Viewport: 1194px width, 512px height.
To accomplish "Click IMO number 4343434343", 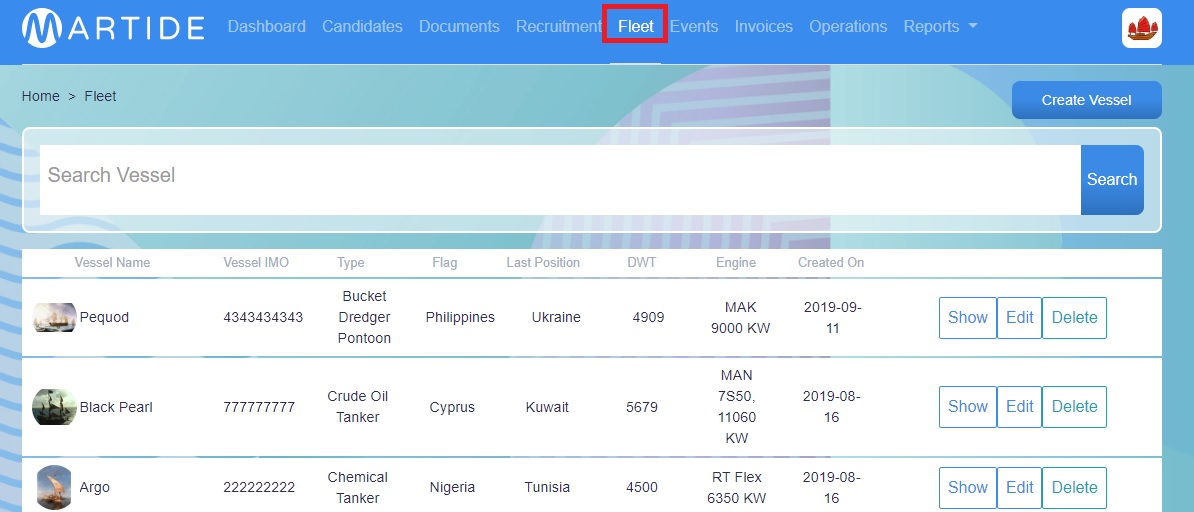I will (263, 318).
